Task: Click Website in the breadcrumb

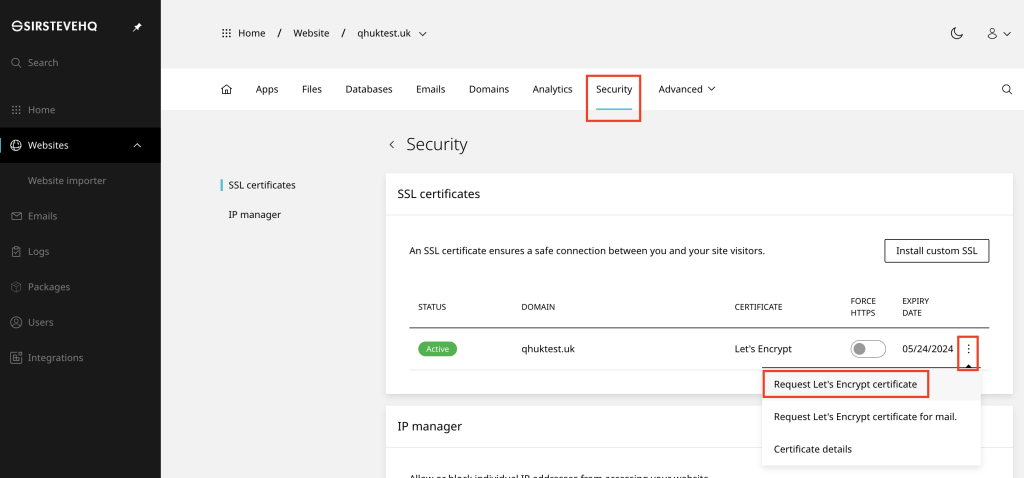Action: click(311, 33)
